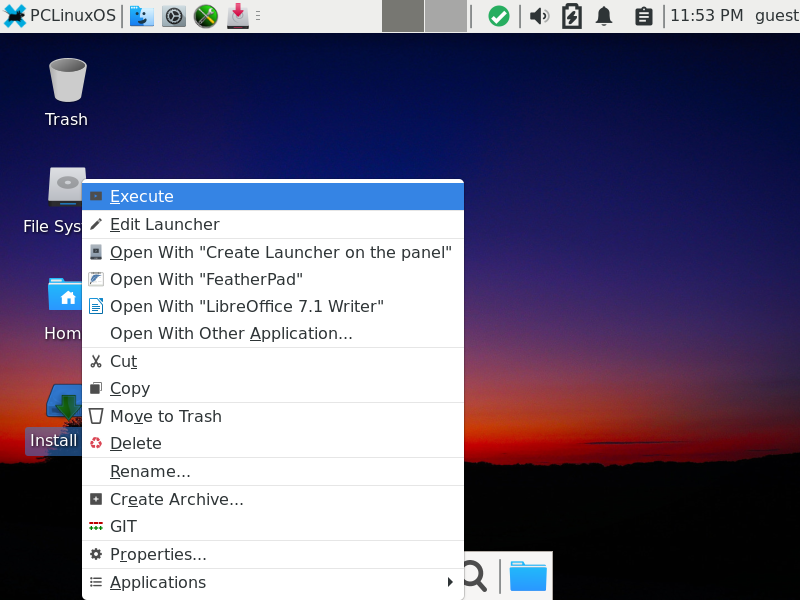Launch the file manager from the panel
The width and height of the screenshot is (800, 600).
(x=141, y=16)
